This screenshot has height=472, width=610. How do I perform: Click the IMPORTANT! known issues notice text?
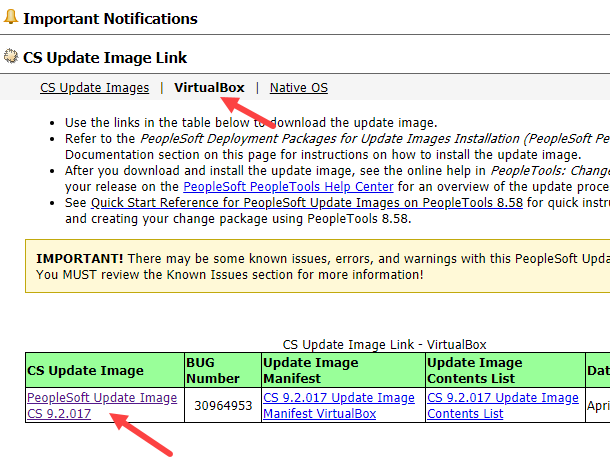[323, 267]
